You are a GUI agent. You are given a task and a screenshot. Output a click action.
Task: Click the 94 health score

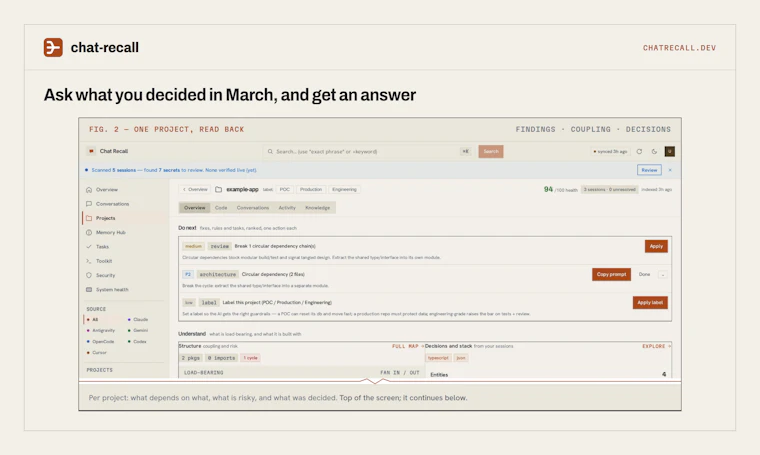[548, 189]
